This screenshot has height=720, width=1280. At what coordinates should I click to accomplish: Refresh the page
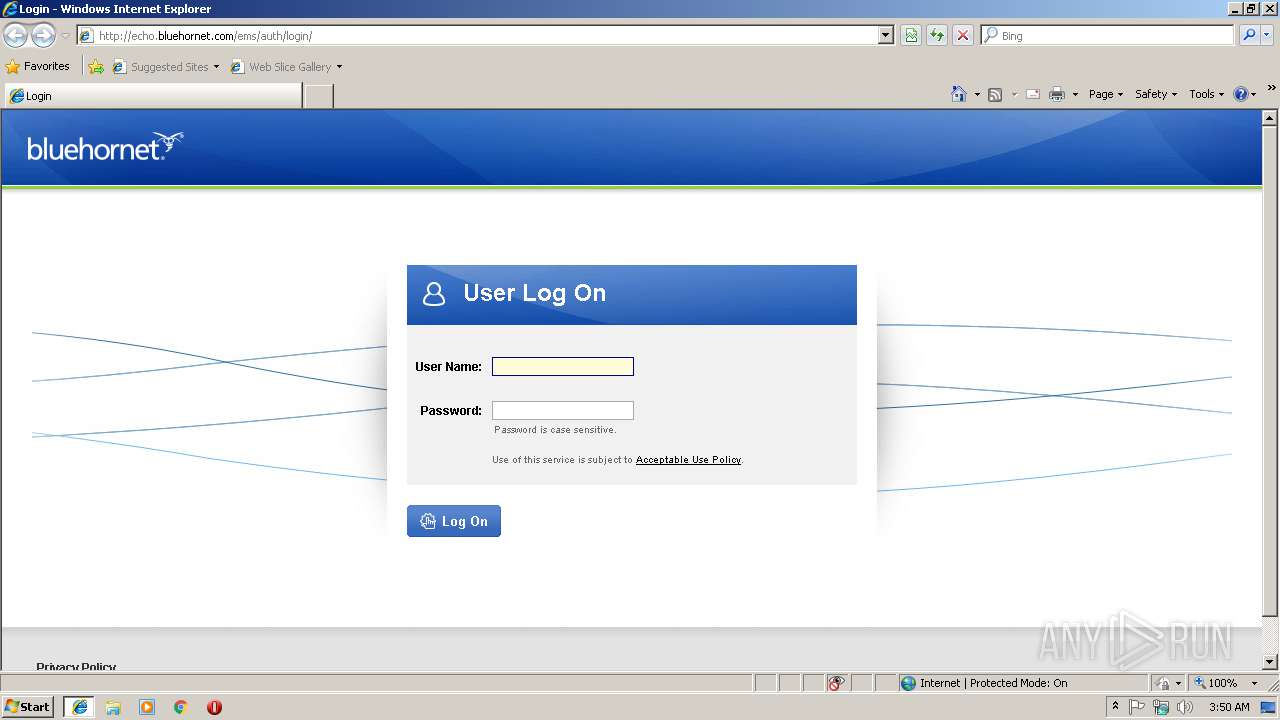click(937, 36)
